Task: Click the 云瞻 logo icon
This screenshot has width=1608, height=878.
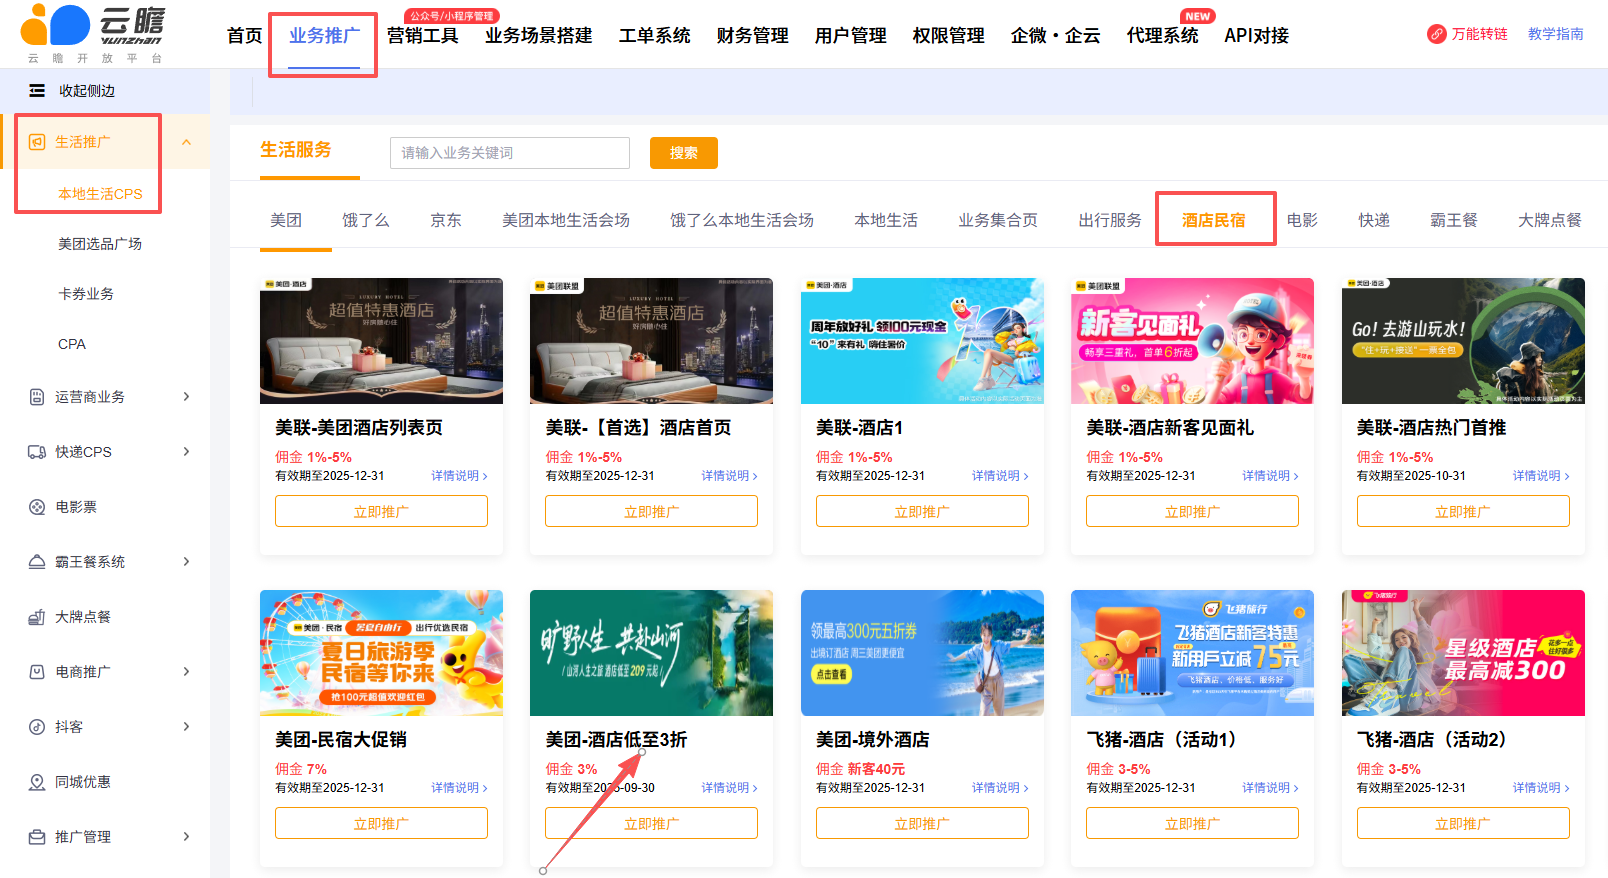Action: tap(55, 25)
